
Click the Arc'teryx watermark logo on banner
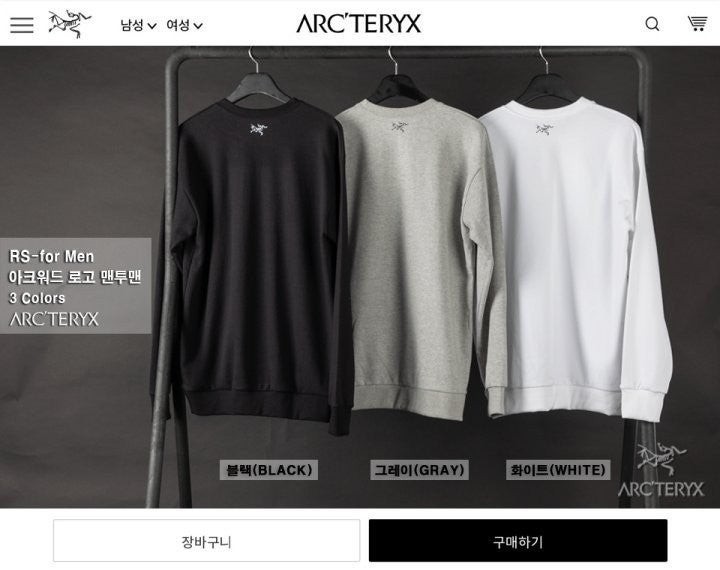pyautogui.click(x=660, y=470)
